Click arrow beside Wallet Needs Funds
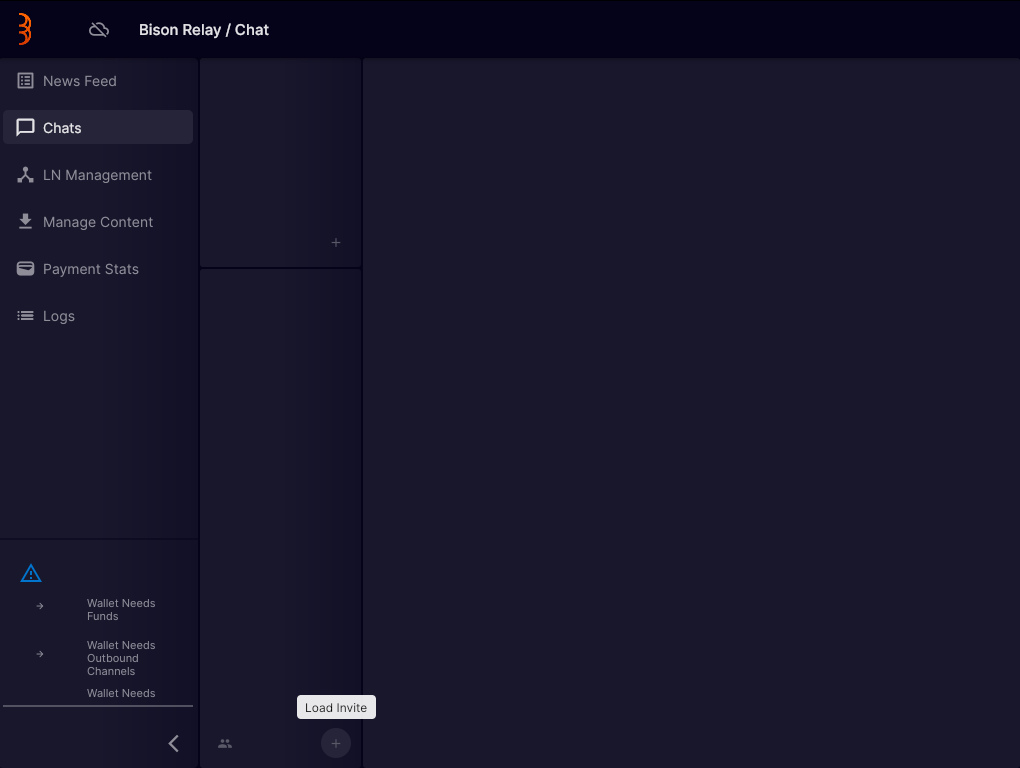Image resolution: width=1020 pixels, height=768 pixels. (x=40, y=606)
